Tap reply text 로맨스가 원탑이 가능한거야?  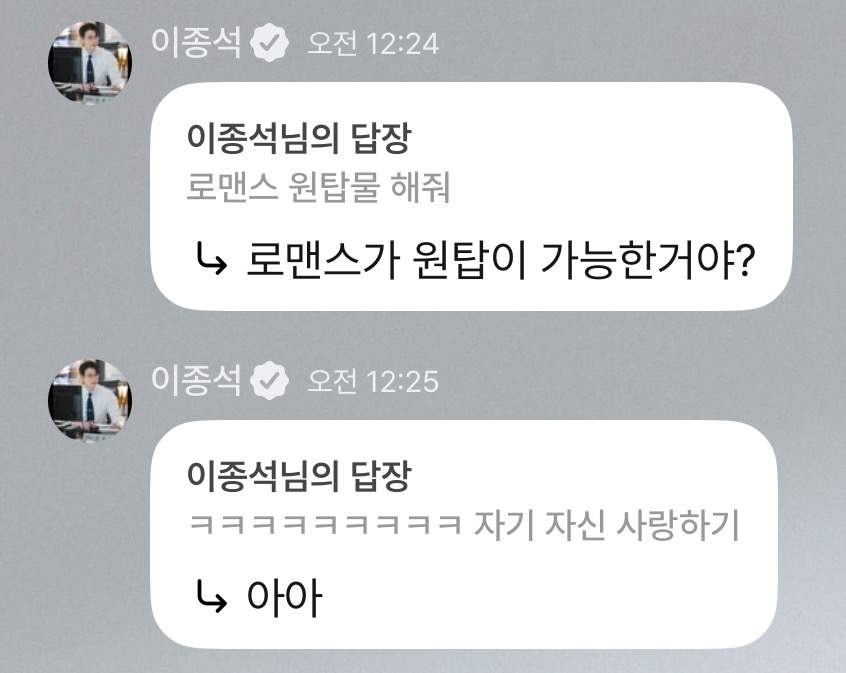(x=500, y=261)
